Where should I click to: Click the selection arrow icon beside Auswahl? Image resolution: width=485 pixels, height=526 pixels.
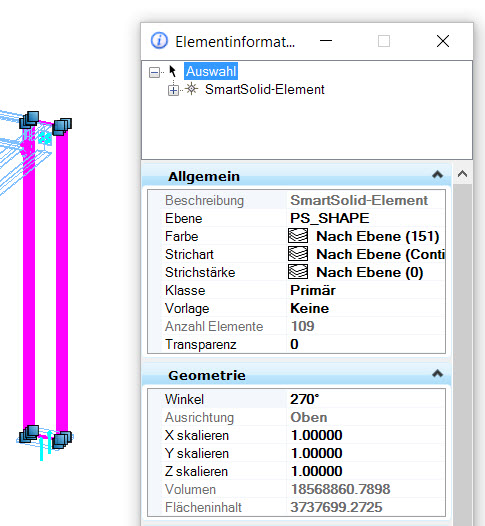172,71
